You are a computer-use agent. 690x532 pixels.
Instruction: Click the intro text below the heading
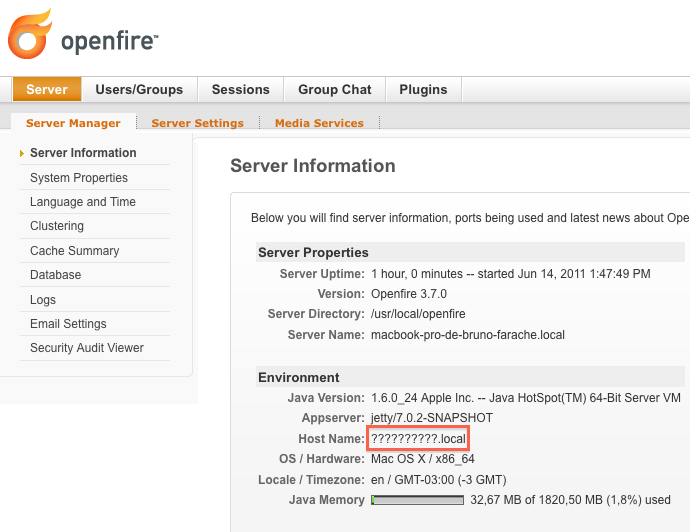coord(470,218)
